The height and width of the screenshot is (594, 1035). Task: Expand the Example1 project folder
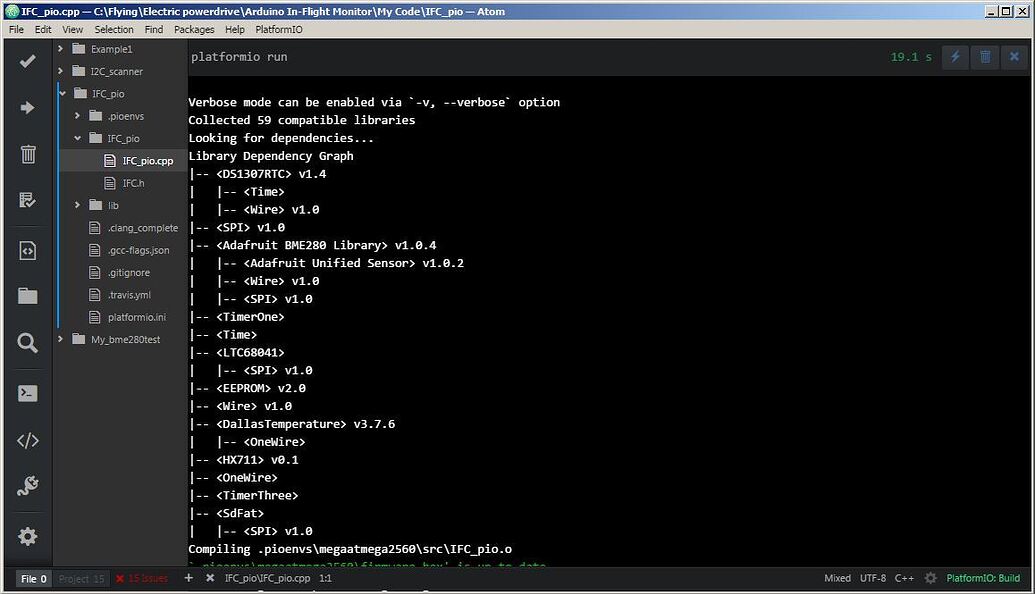pos(61,49)
